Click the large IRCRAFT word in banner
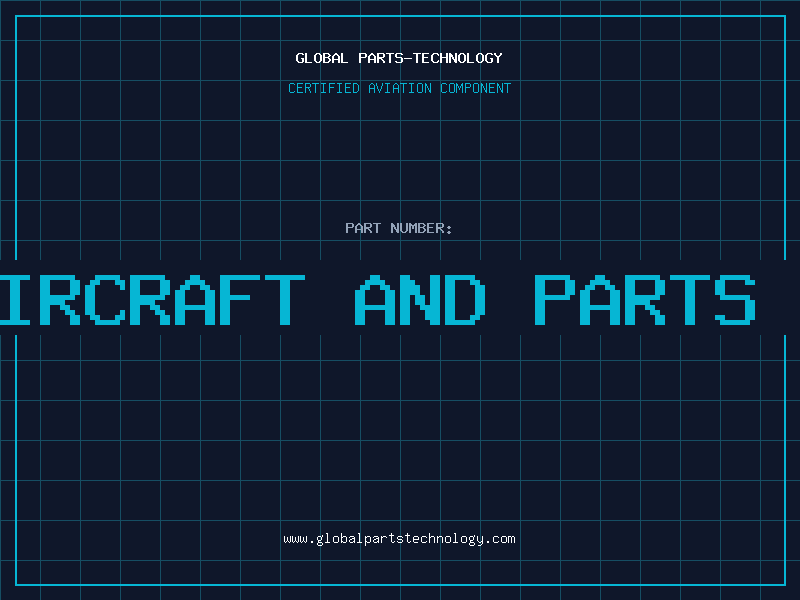The width and height of the screenshot is (800, 600). pos(152,299)
